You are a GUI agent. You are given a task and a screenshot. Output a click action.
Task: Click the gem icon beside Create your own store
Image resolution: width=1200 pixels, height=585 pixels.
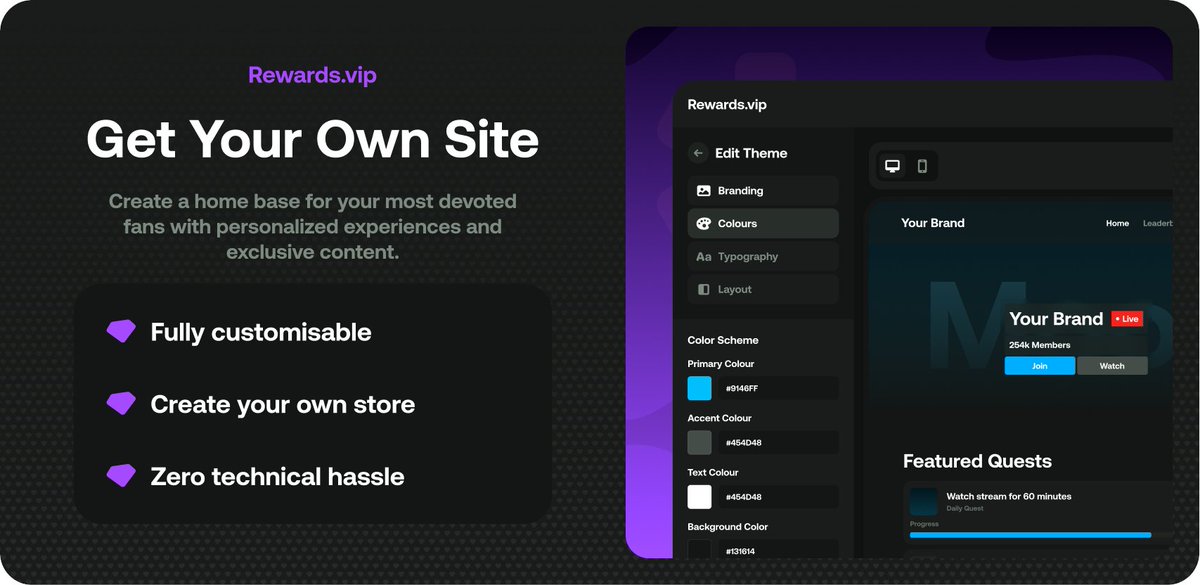point(121,404)
